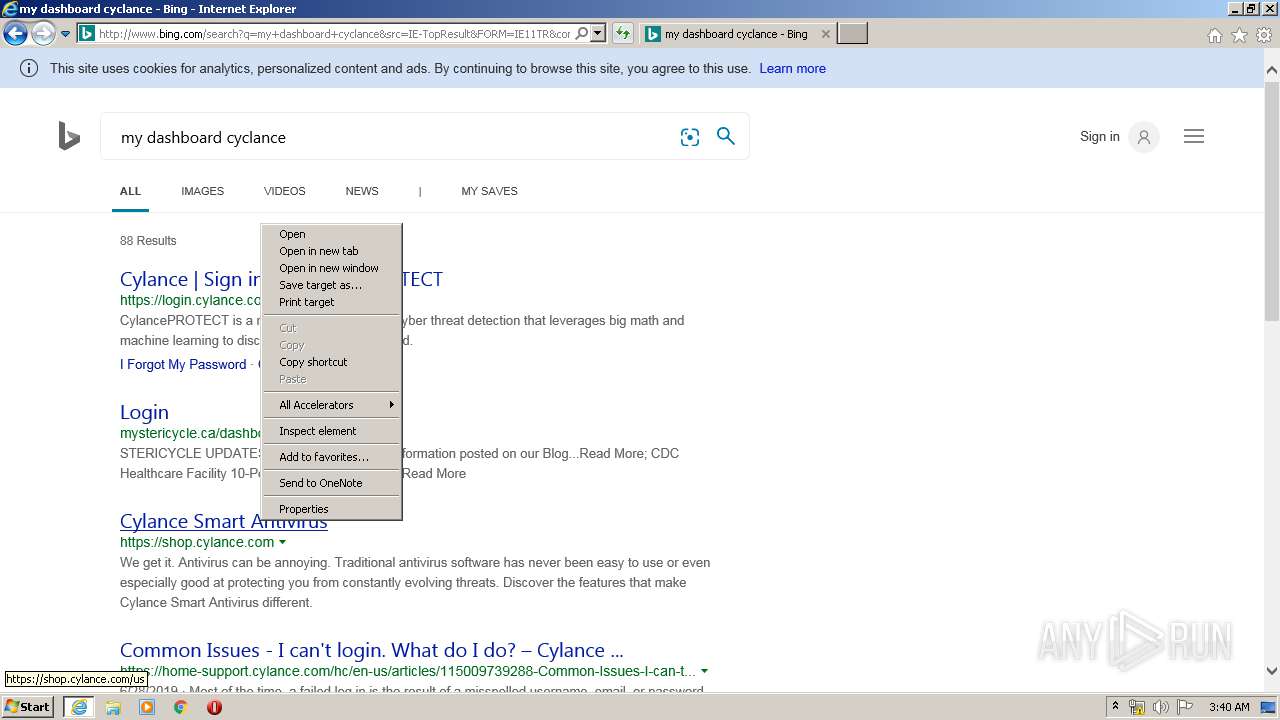Click the 3:40 AM system clock
The height and width of the screenshot is (720, 1280).
[x=1229, y=707]
